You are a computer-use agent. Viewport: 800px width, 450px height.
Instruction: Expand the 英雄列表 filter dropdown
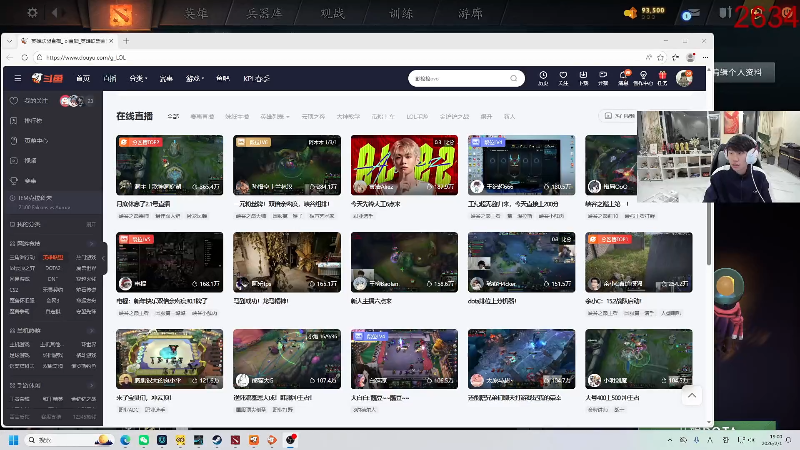[274, 116]
